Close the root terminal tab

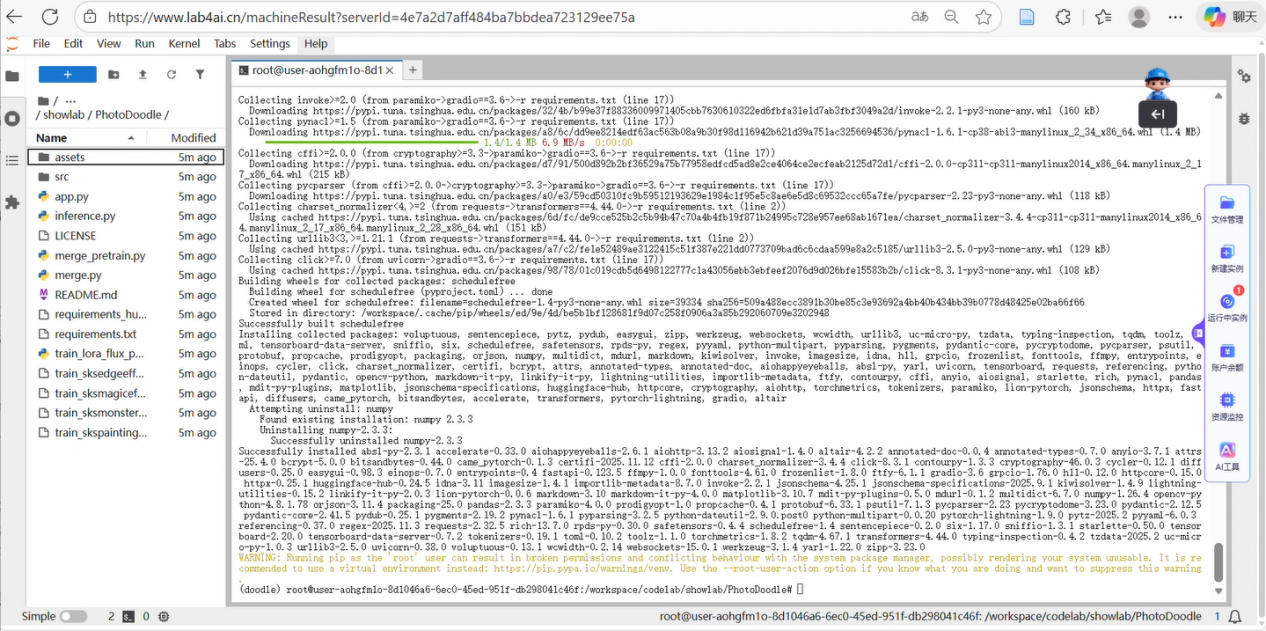391,70
